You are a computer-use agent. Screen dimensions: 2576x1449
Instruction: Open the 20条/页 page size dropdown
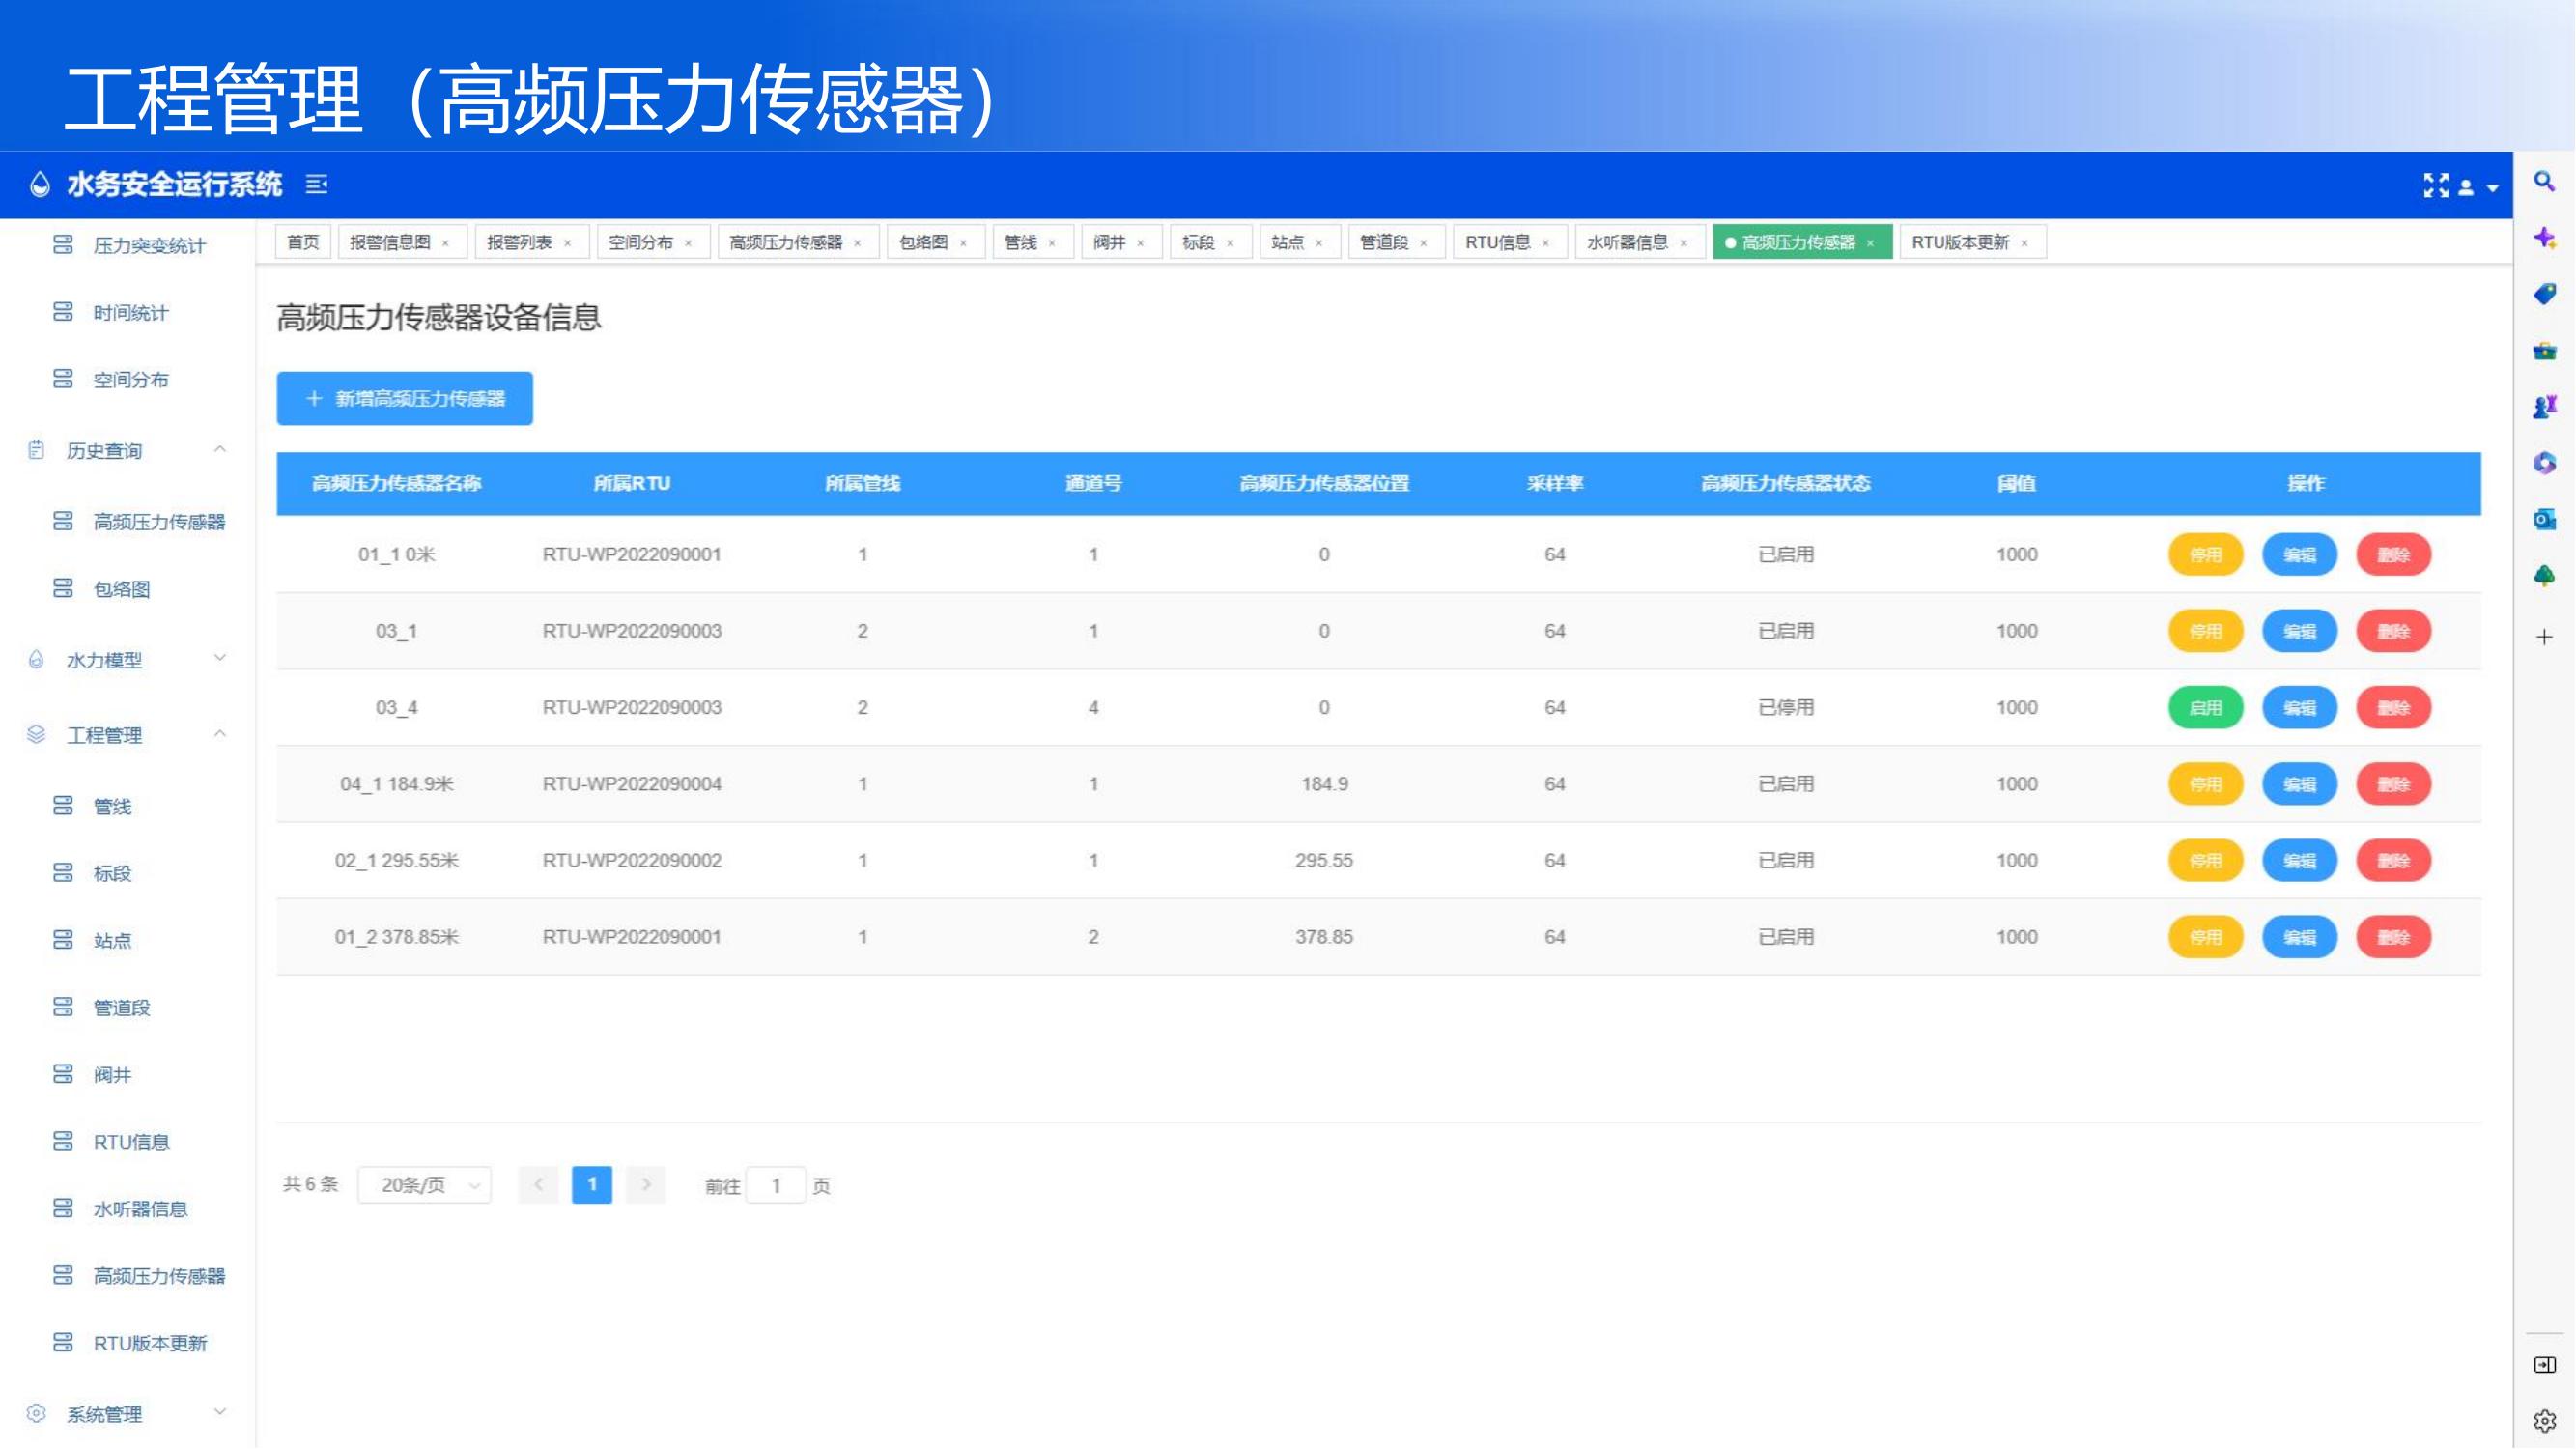(x=424, y=1185)
